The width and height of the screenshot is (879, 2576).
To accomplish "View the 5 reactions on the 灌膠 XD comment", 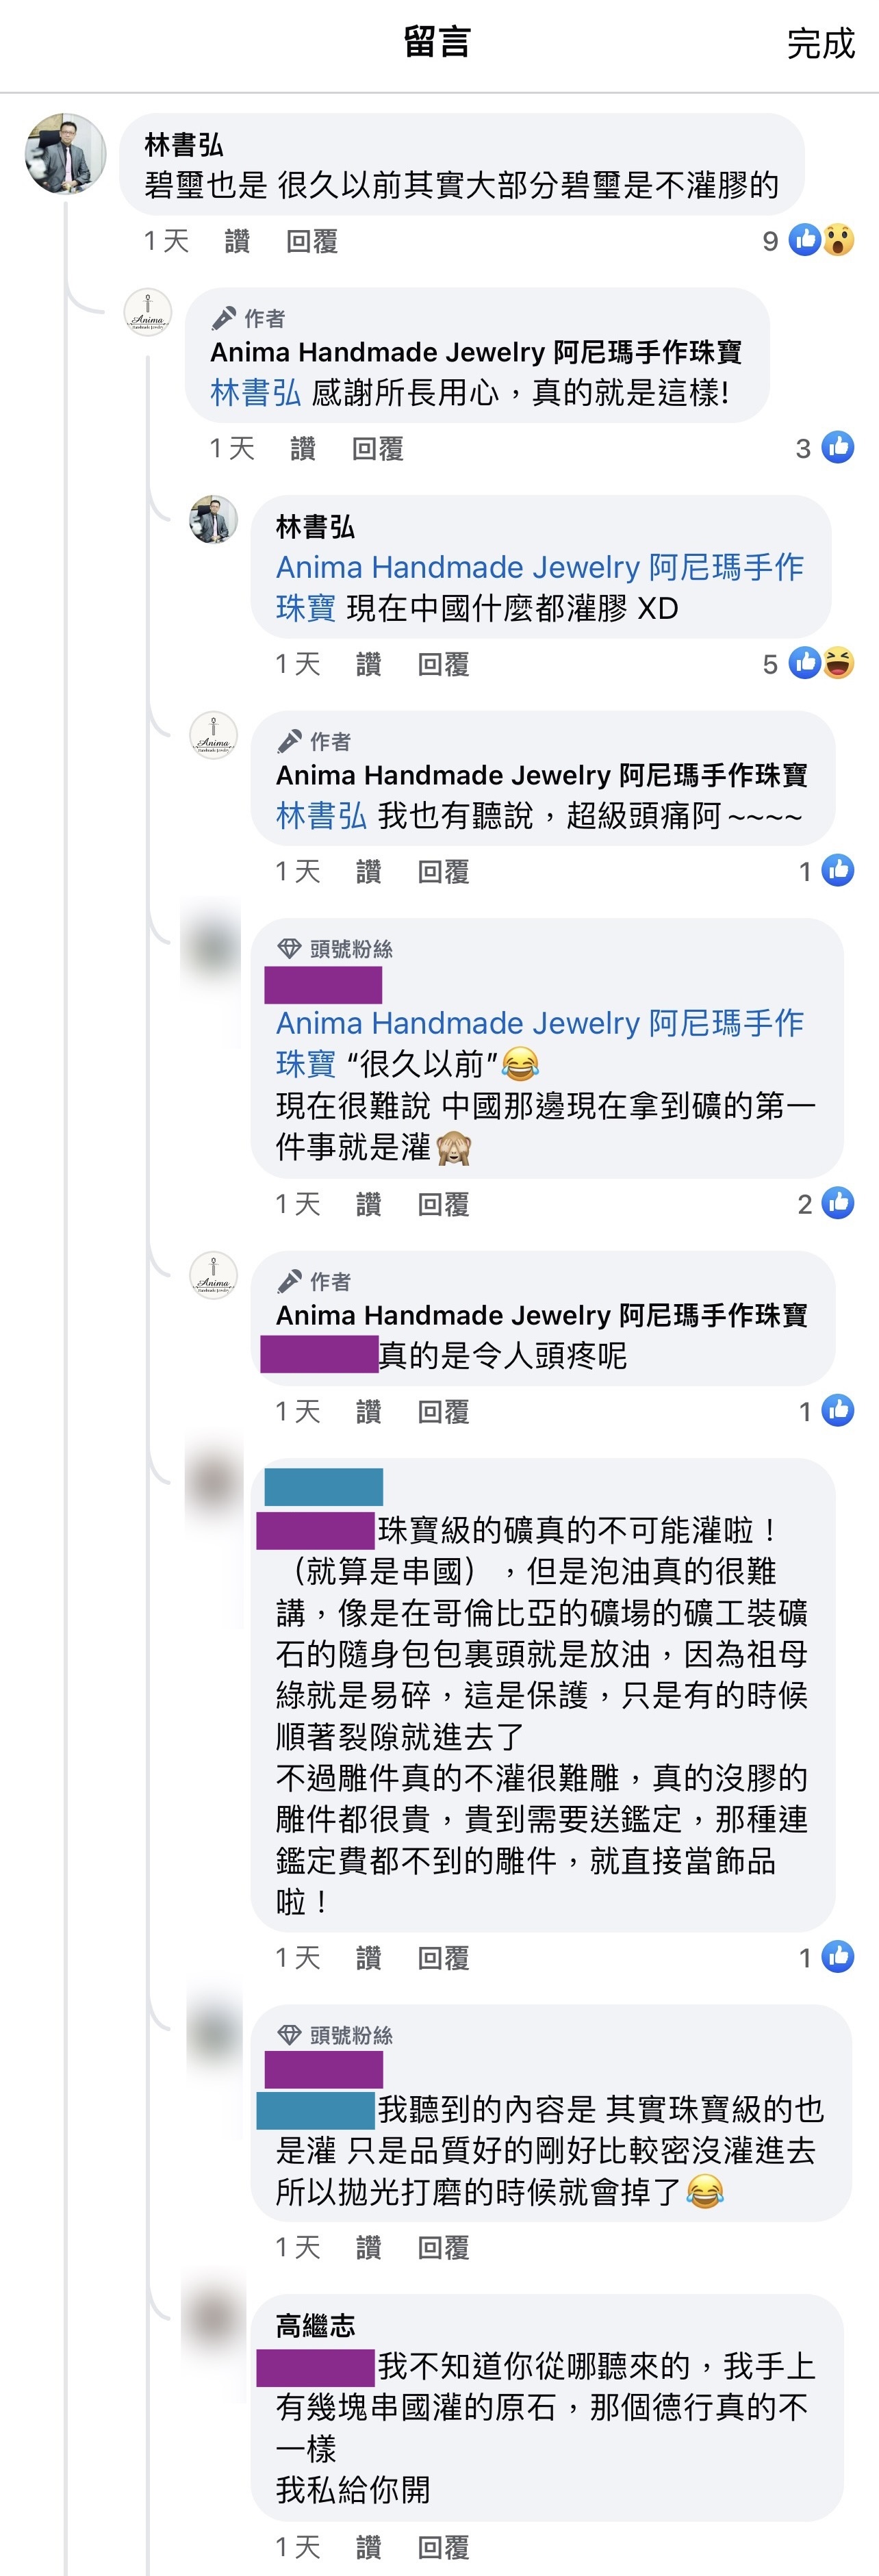I will (808, 663).
